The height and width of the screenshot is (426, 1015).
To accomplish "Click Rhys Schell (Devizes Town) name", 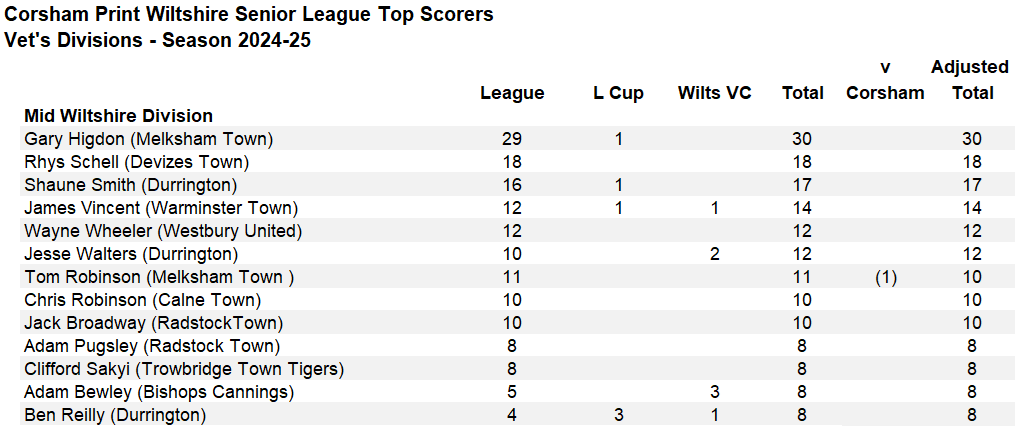I will (136, 162).
